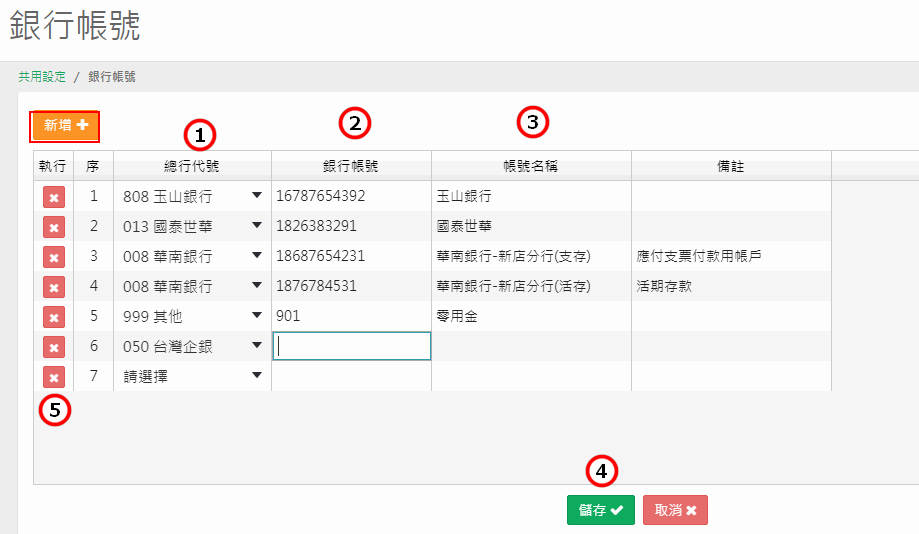Screen dimensions: 919x534
Task: Go to 共用設定 breadcrumb link
Action: click(42, 77)
